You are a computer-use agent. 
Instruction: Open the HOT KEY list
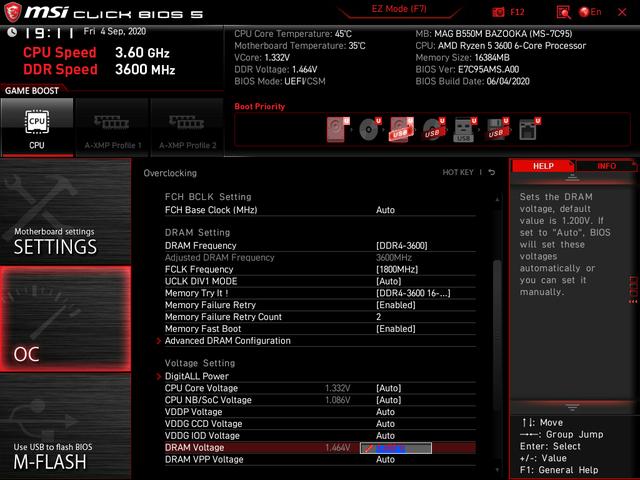(458, 173)
